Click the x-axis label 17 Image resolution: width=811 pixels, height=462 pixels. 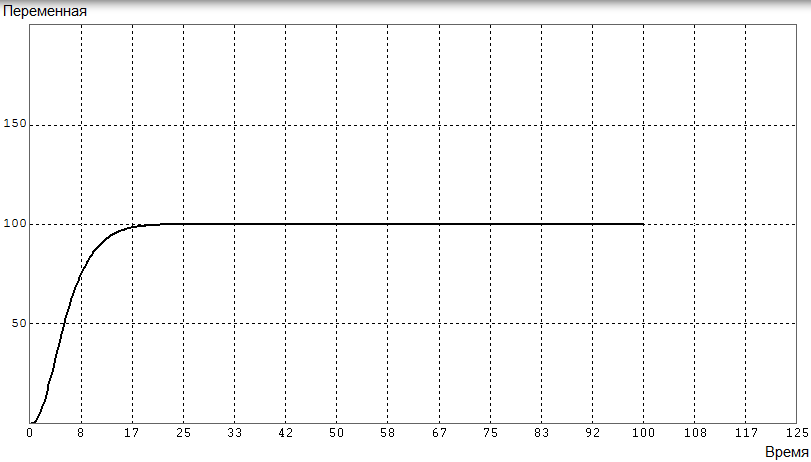click(x=132, y=433)
